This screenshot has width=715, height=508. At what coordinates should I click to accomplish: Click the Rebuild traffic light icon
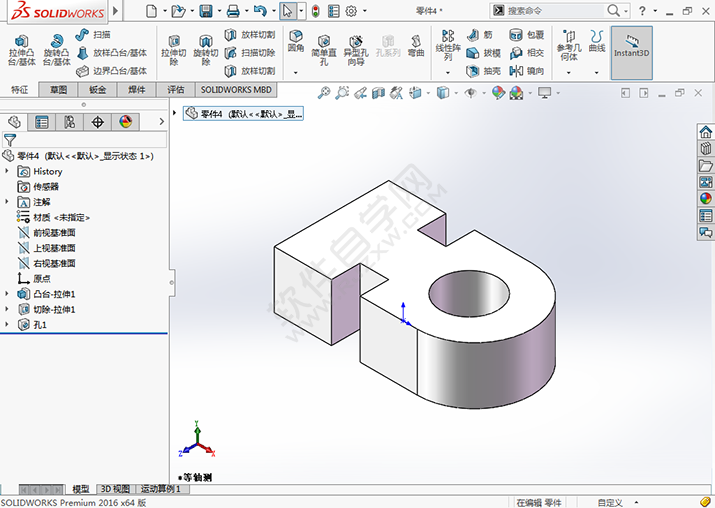tap(316, 11)
